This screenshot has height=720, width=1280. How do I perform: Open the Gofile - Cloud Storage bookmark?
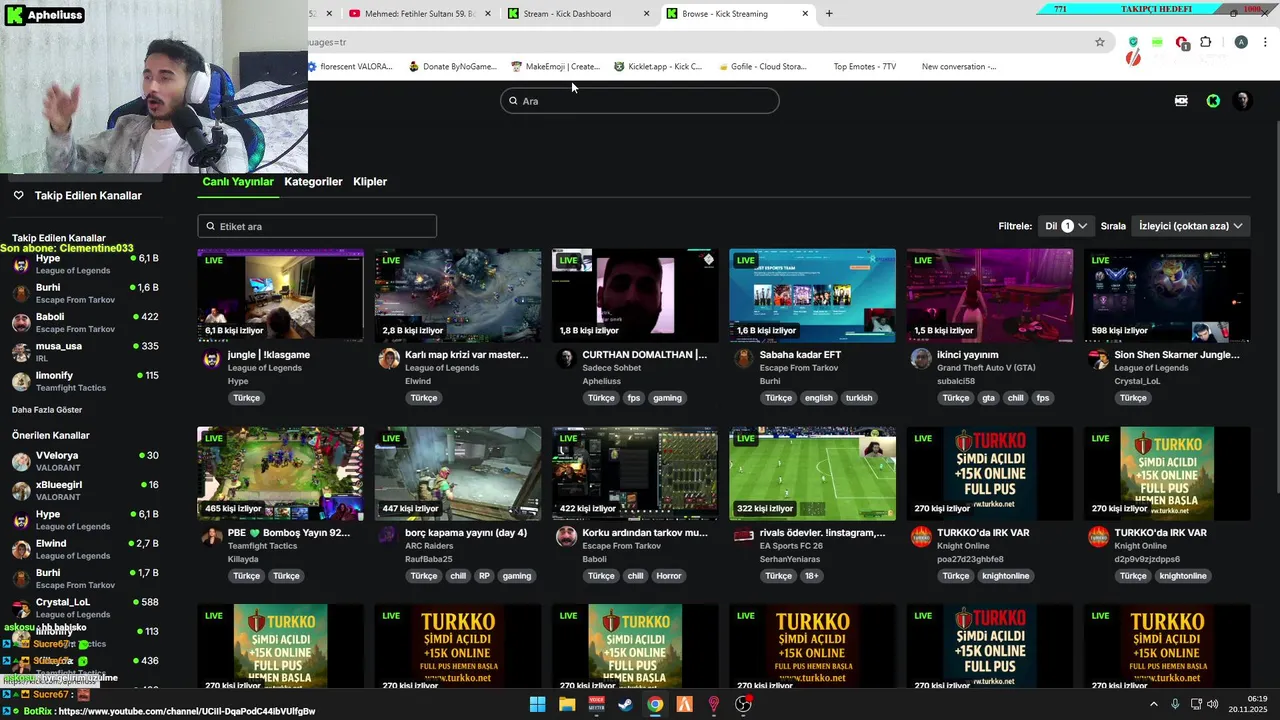click(x=762, y=67)
